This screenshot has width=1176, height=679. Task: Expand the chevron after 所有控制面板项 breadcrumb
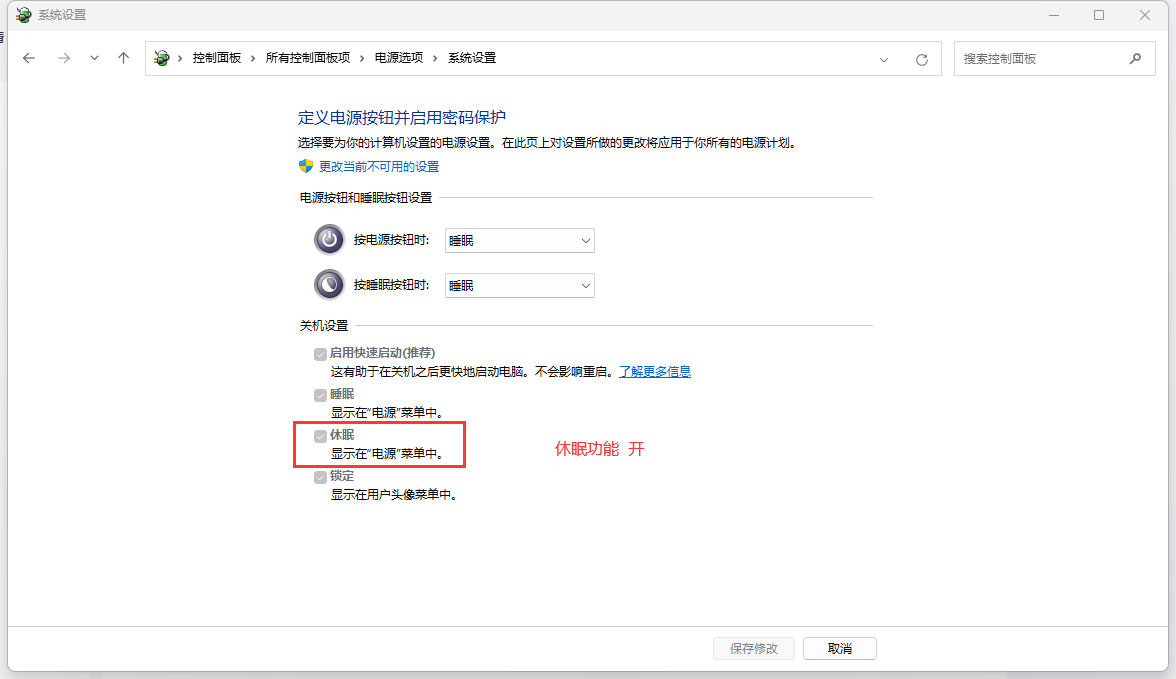362,58
